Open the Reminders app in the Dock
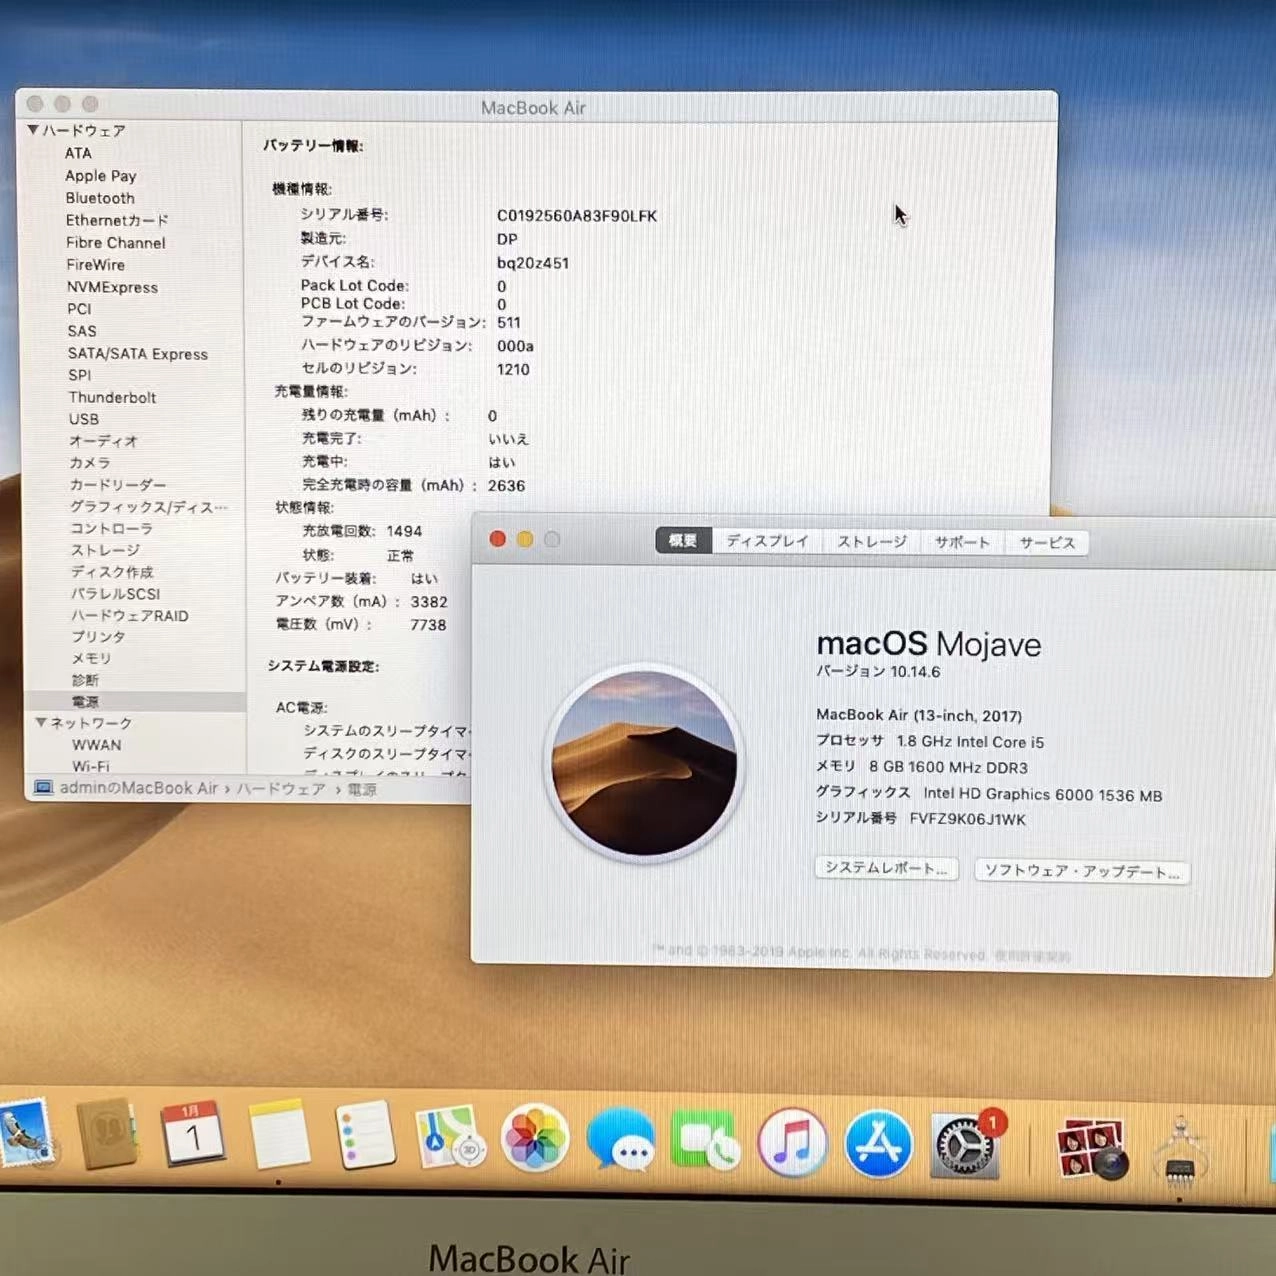 pos(364,1135)
